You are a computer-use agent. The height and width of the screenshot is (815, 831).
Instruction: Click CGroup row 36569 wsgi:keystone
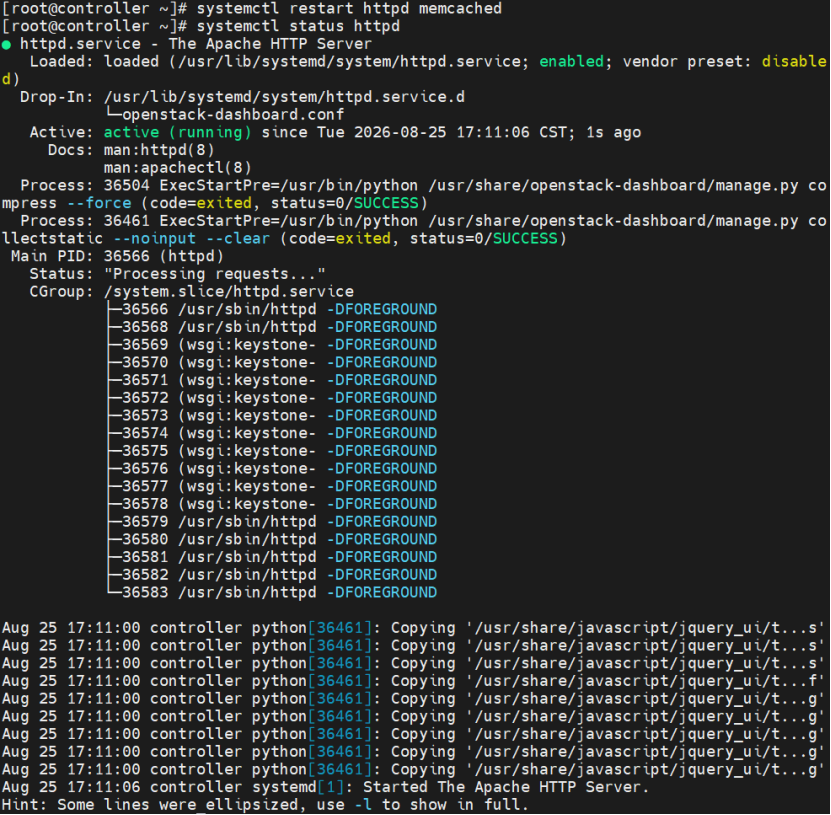[x=272, y=344]
